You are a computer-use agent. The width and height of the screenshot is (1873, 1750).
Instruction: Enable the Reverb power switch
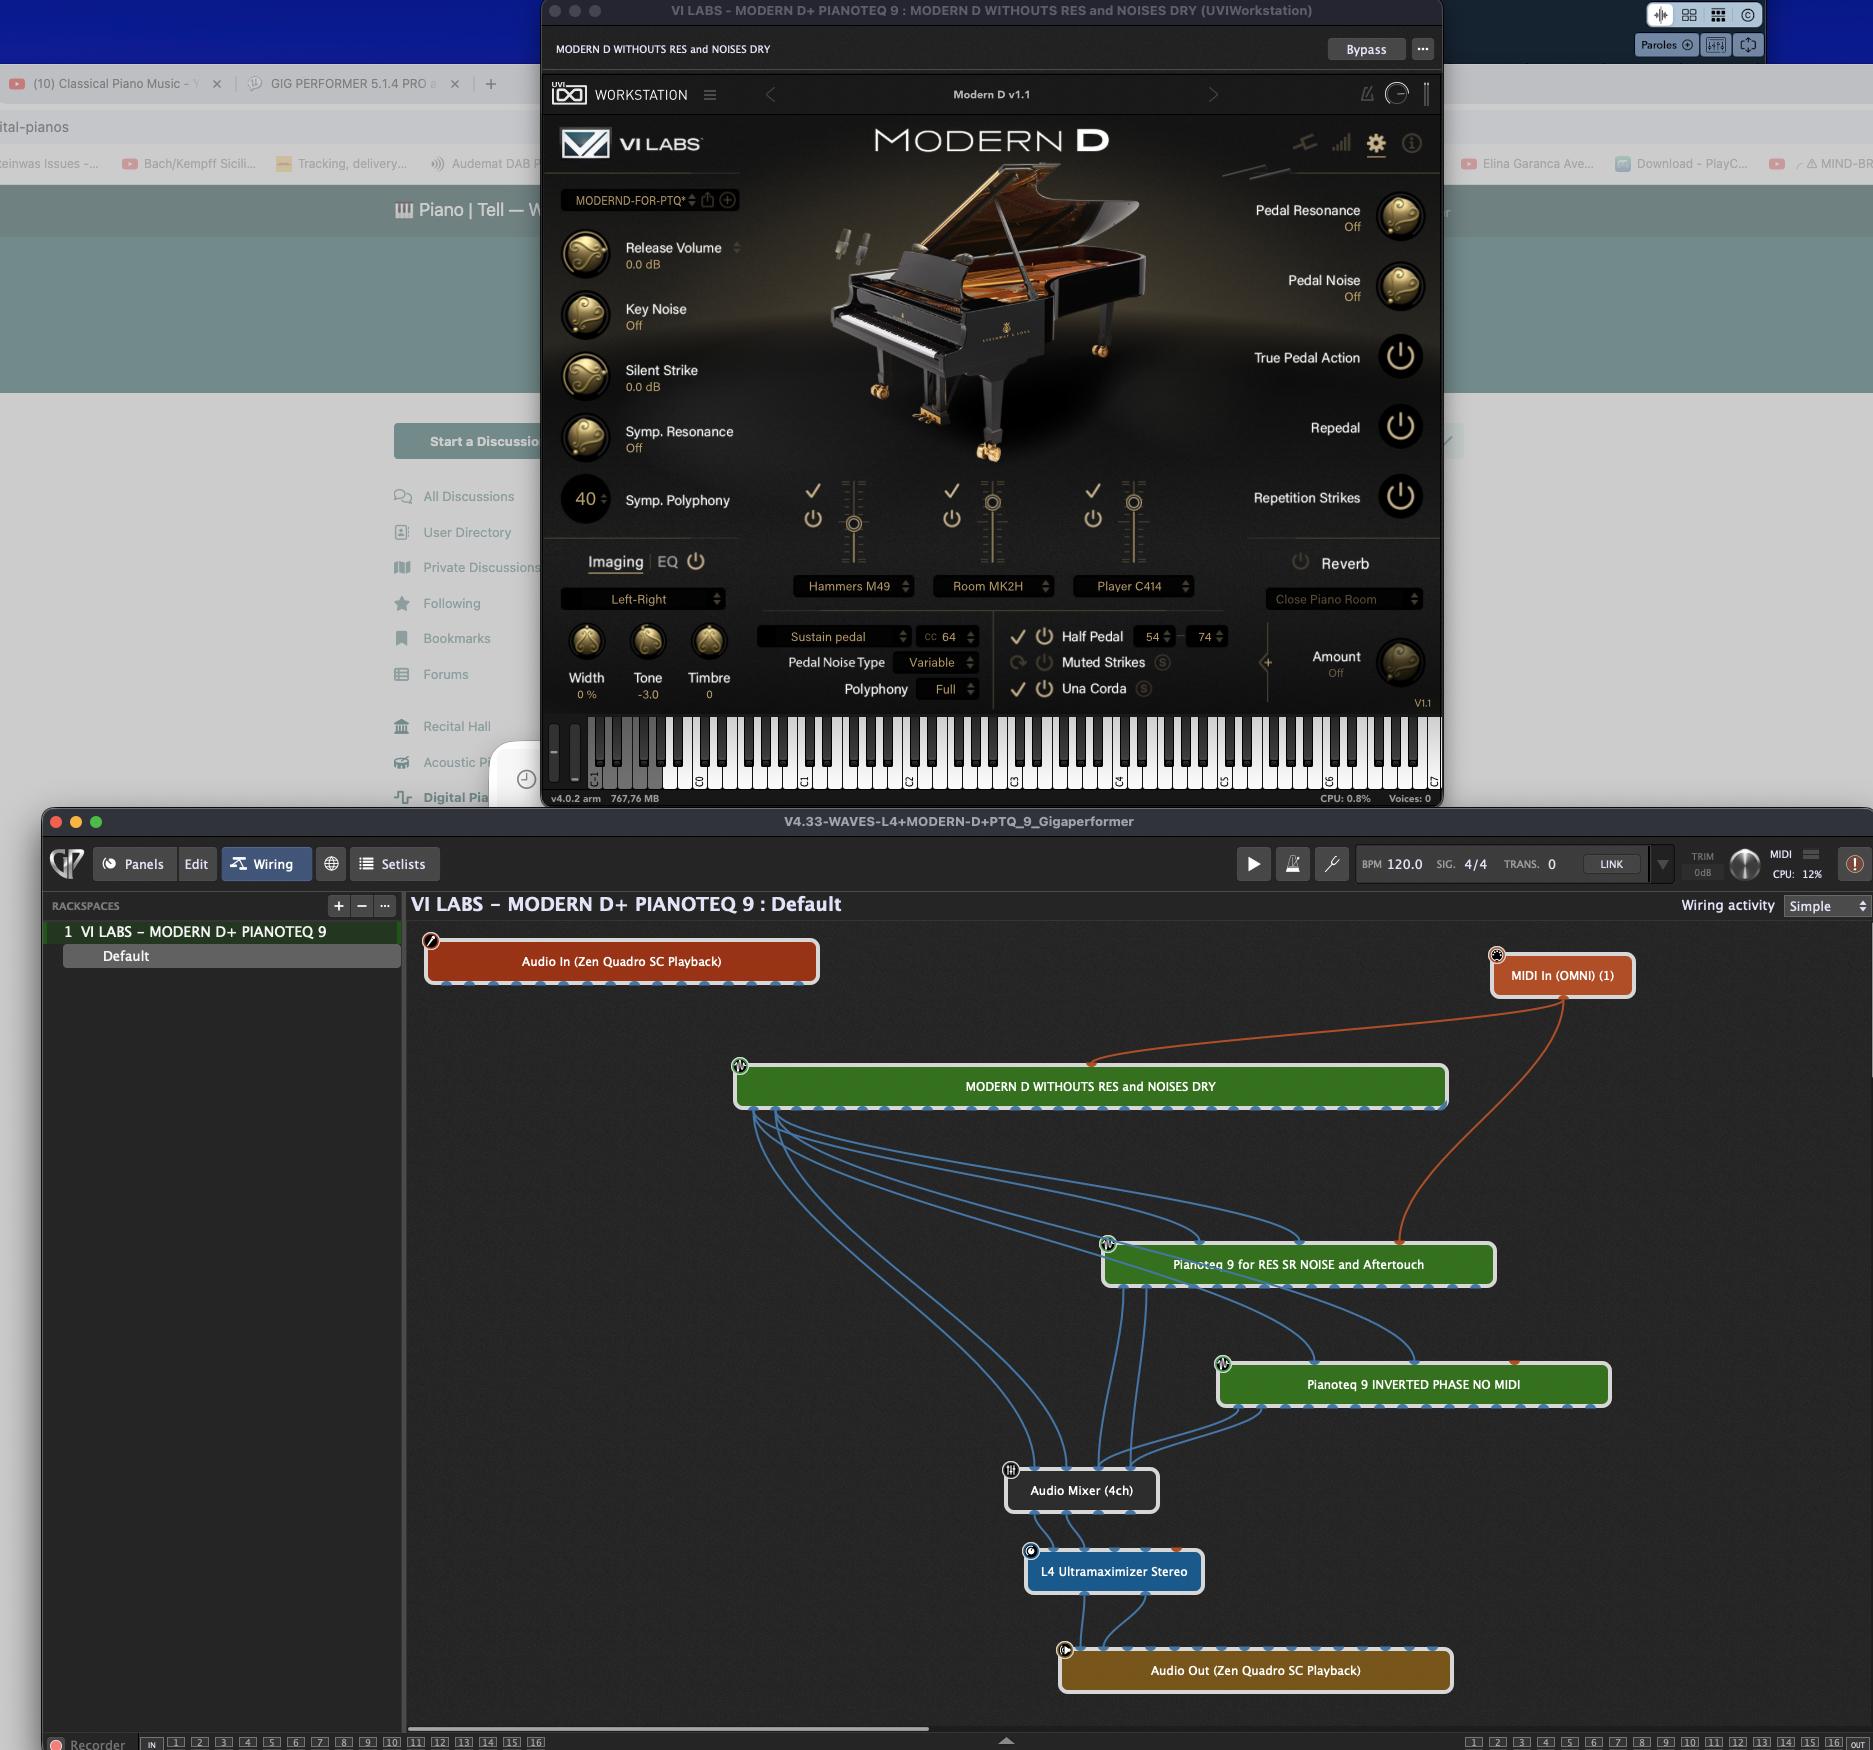tap(1300, 562)
